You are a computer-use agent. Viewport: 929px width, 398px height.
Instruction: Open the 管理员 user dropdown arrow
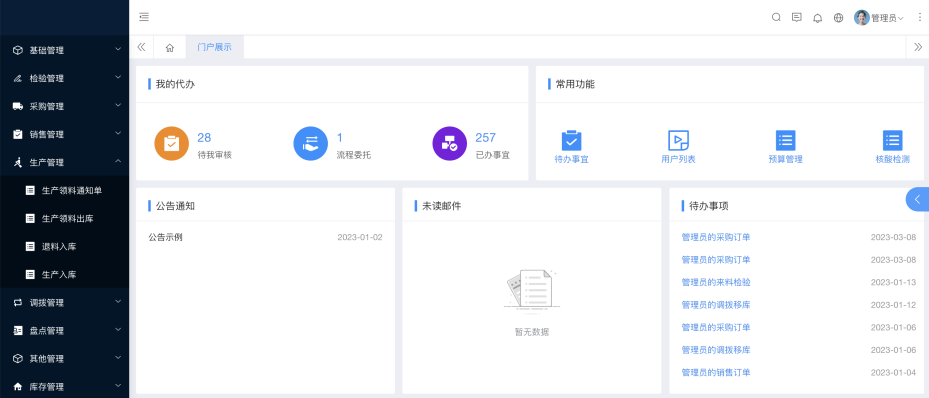[x=901, y=18]
